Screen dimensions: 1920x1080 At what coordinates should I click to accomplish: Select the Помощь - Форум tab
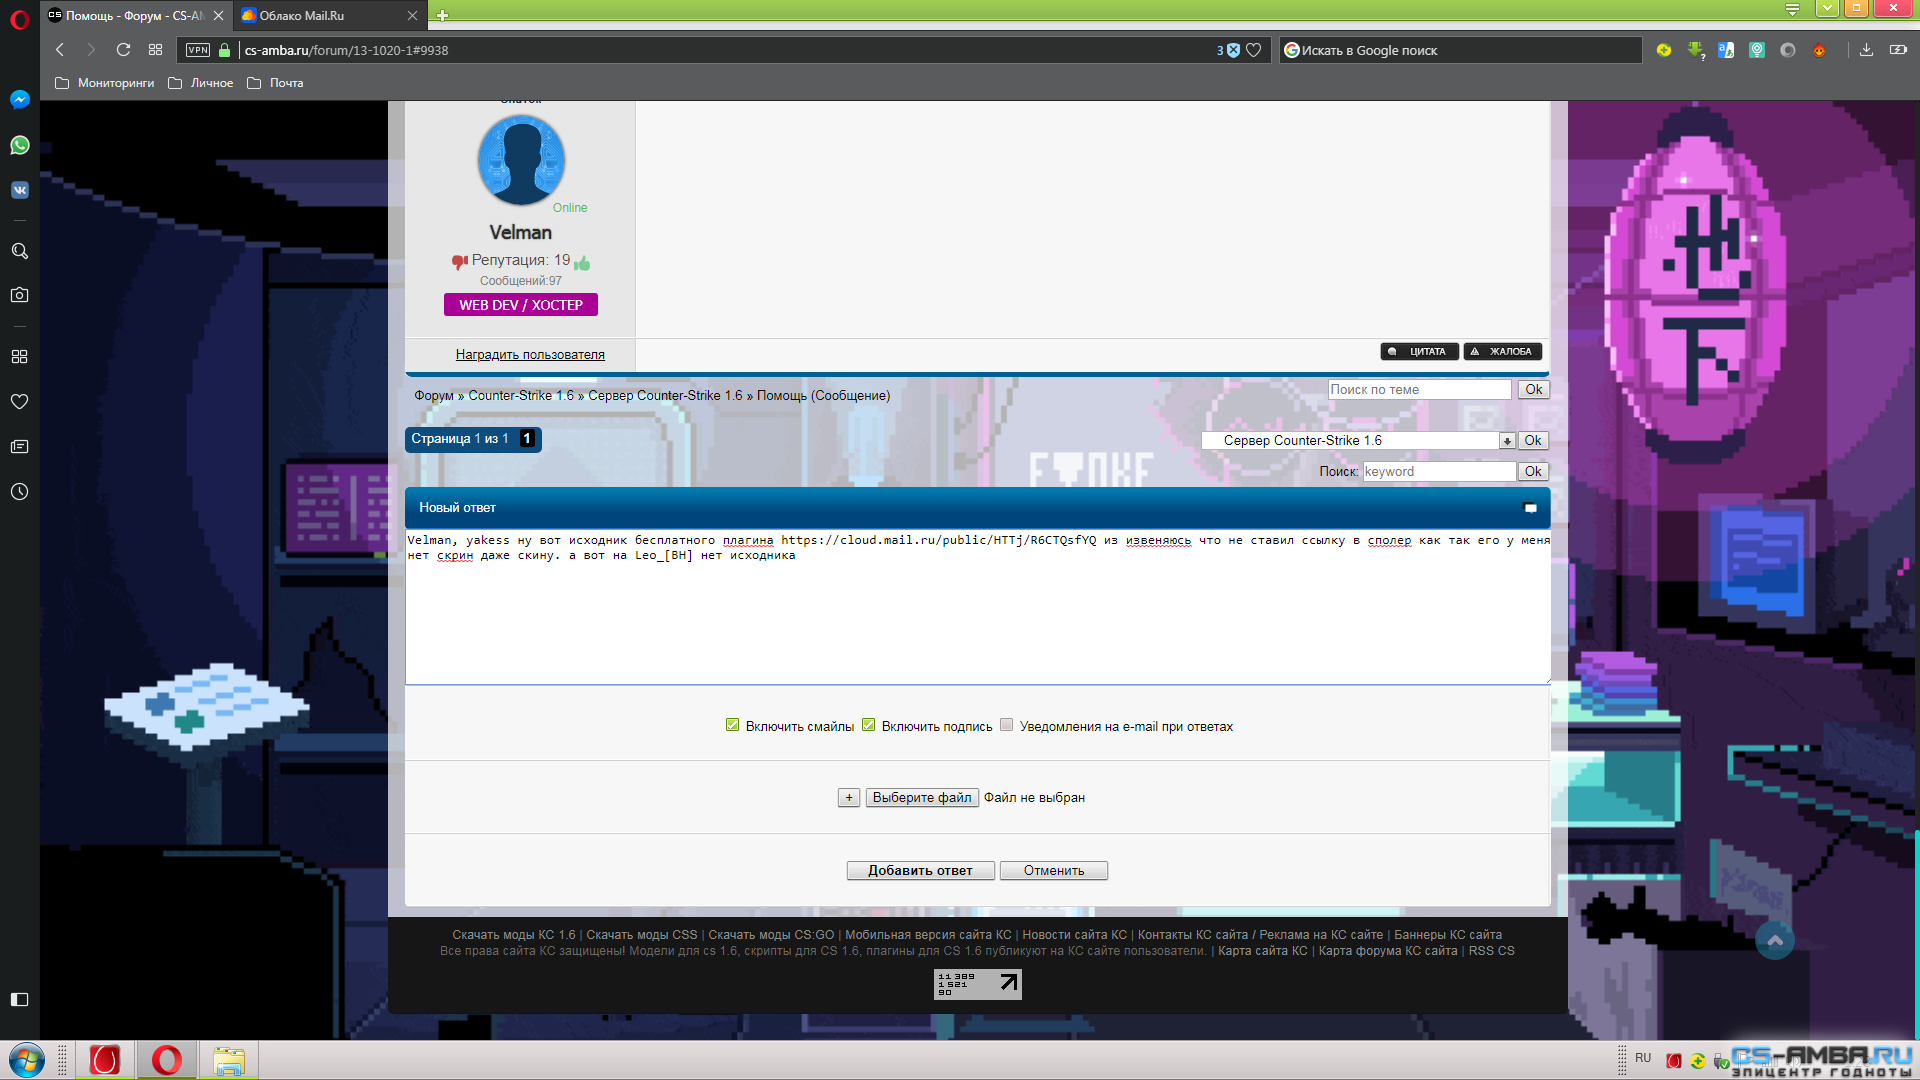(x=125, y=15)
